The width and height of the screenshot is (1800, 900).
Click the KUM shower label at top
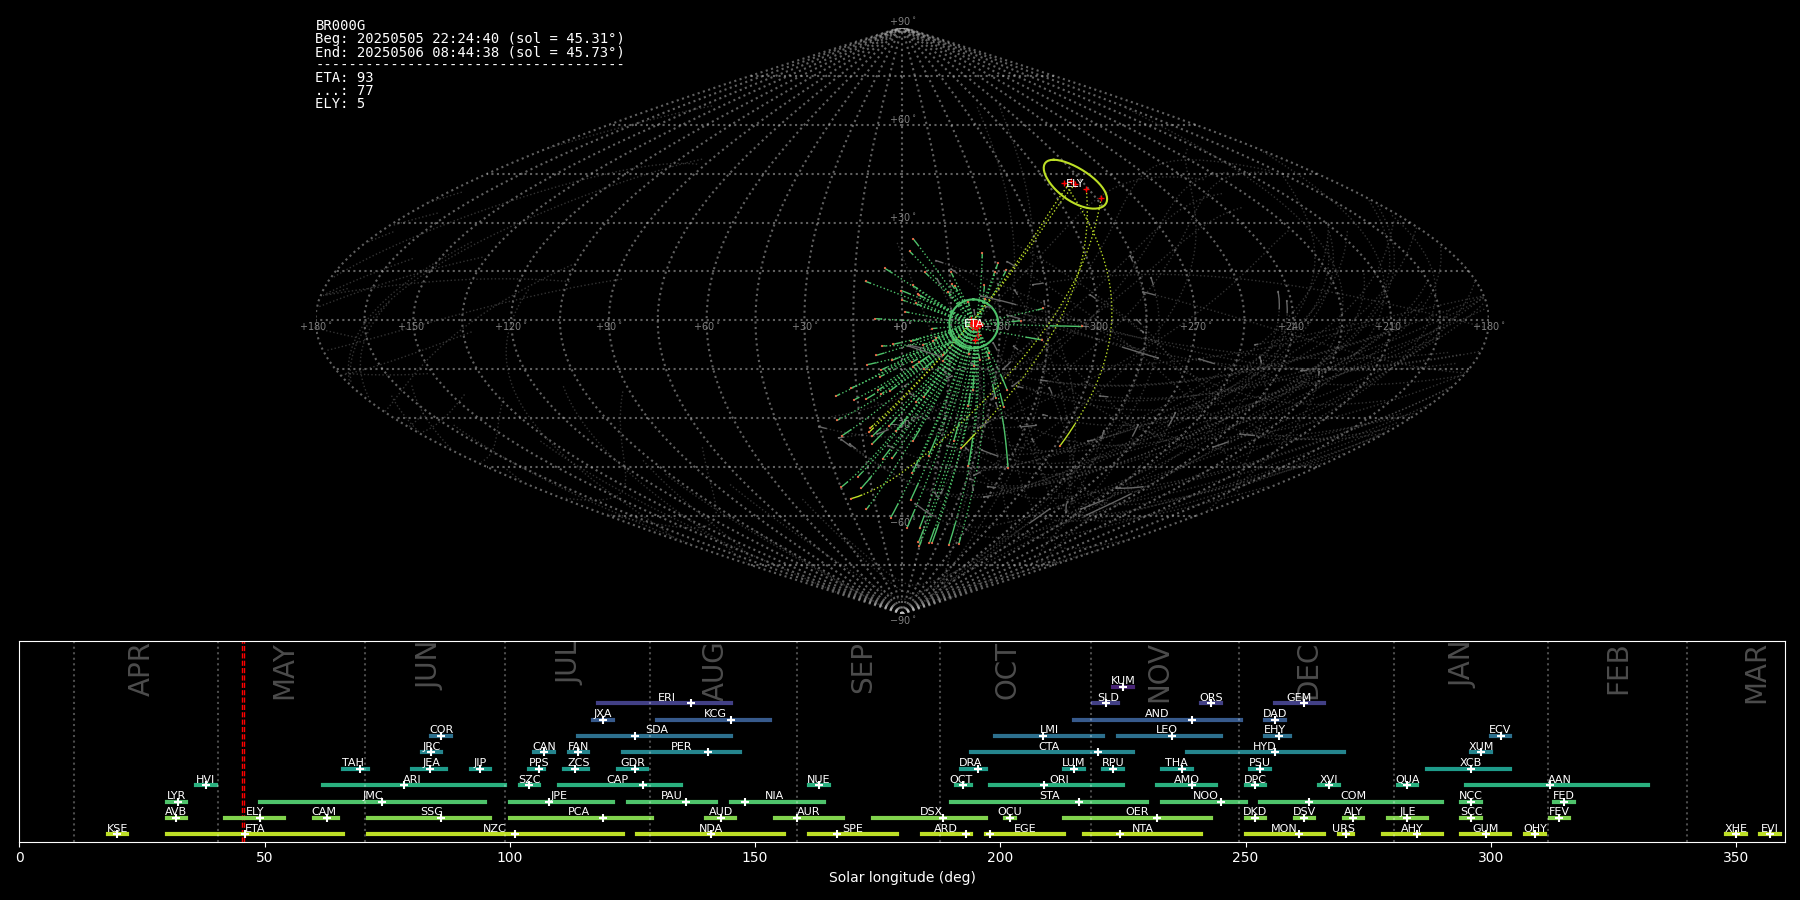click(x=1122, y=681)
